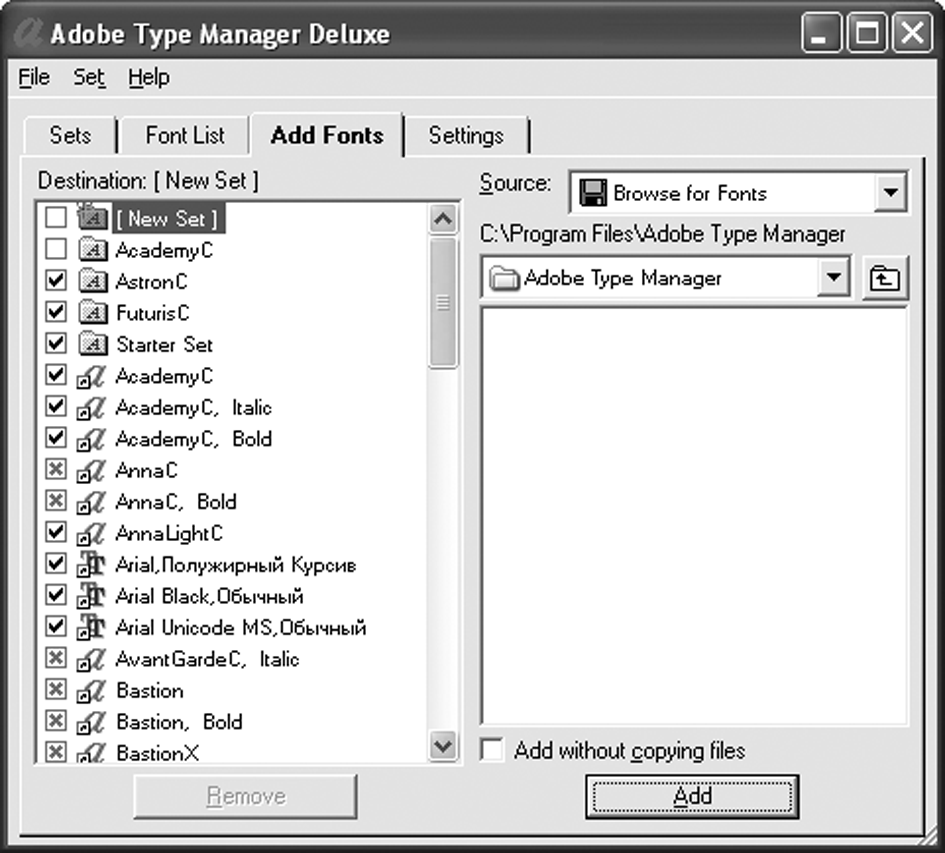The width and height of the screenshot is (945, 853).
Task: Click the Arial Unicode MS TrueType icon
Action: (x=92, y=627)
